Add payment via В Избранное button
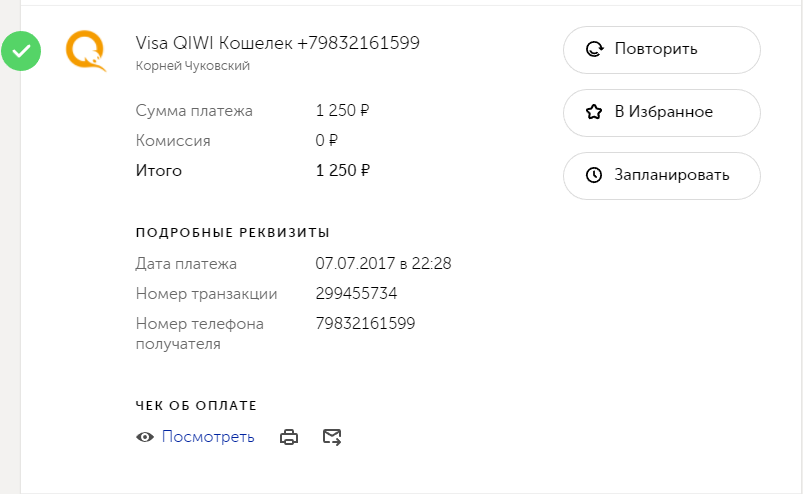 coord(662,112)
